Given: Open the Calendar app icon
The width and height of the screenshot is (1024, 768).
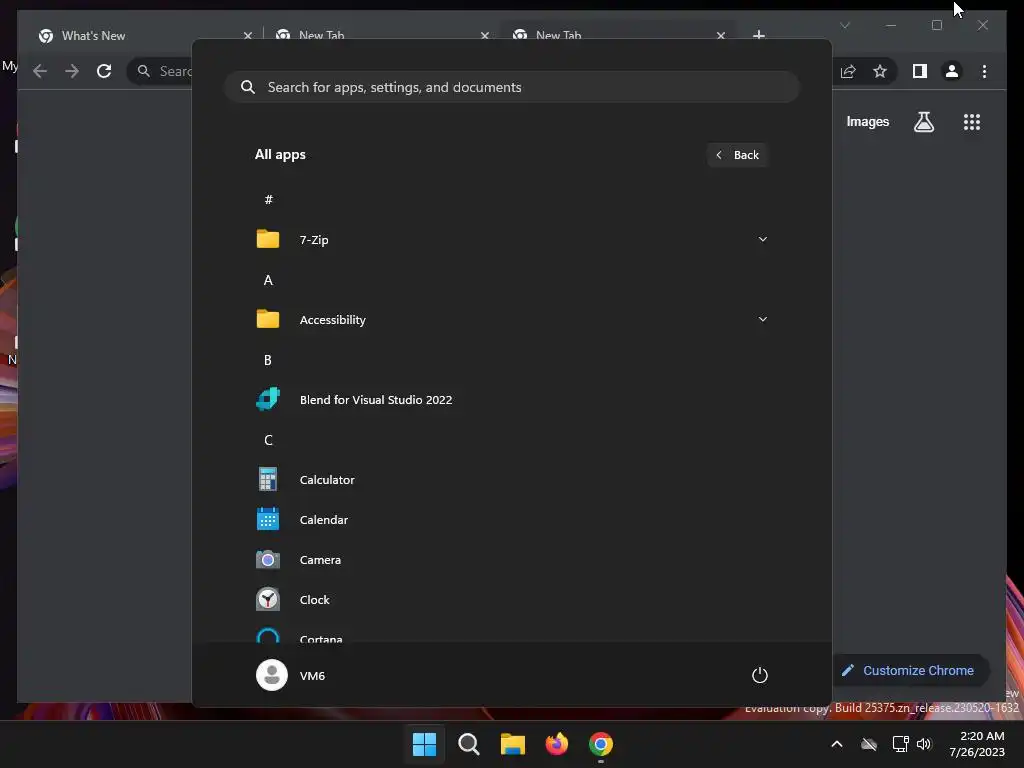Looking at the screenshot, I should click(x=268, y=519).
